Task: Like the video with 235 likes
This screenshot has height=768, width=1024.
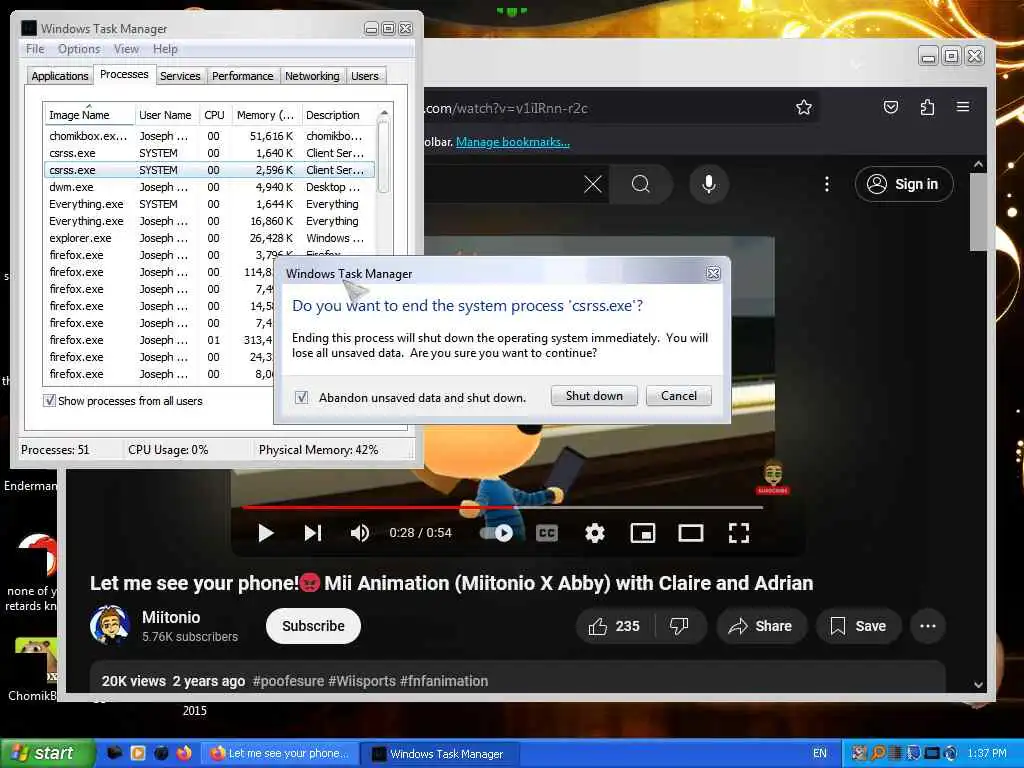Action: coord(614,626)
